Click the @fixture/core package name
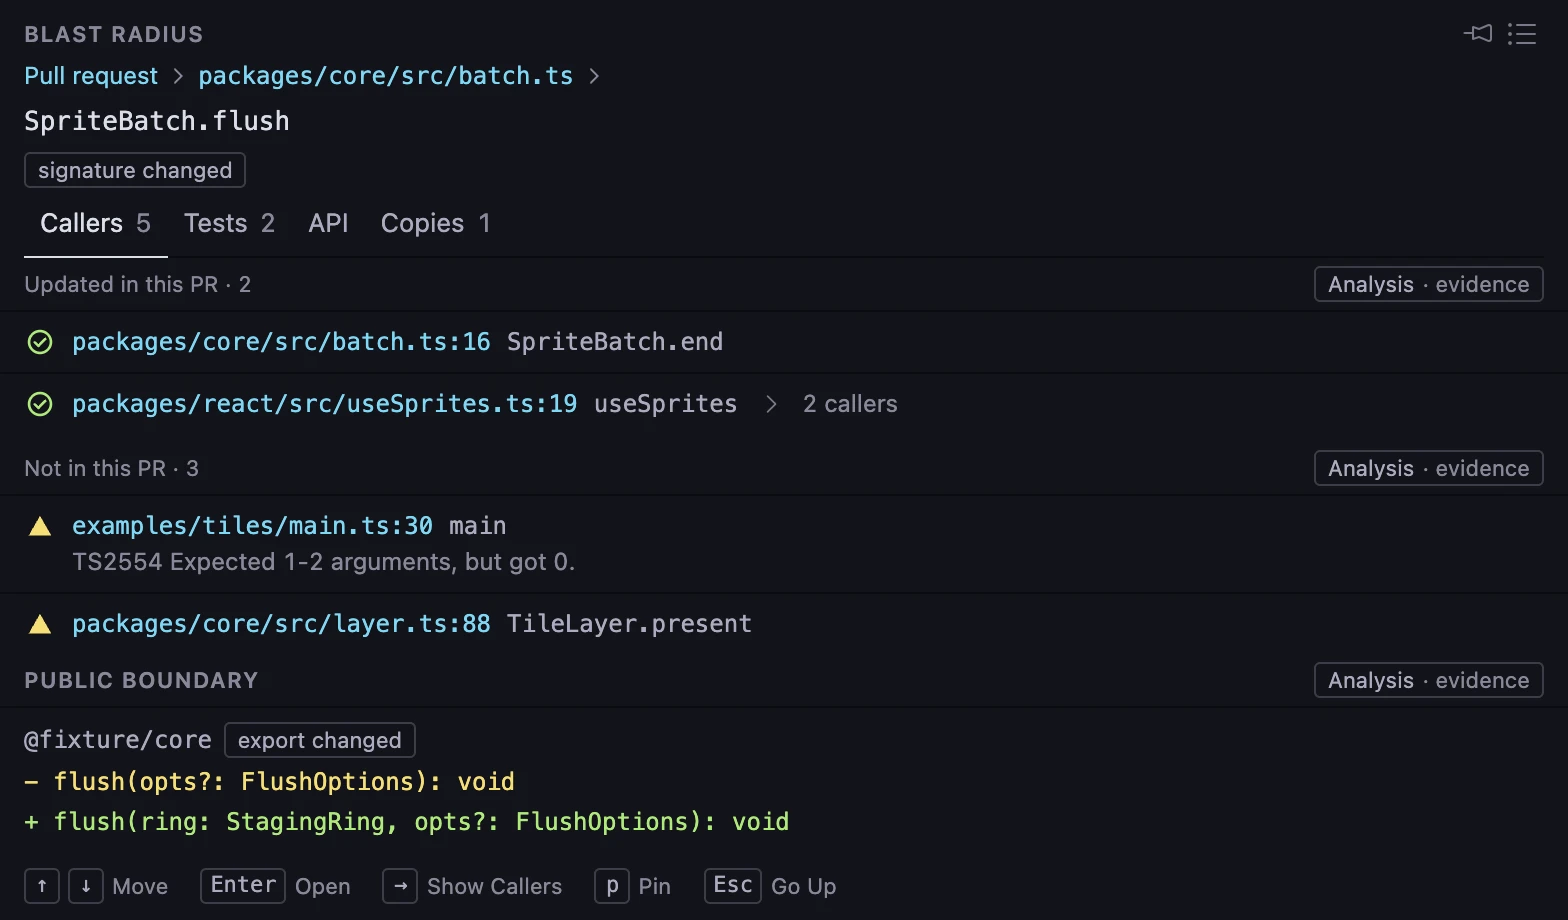 118,740
